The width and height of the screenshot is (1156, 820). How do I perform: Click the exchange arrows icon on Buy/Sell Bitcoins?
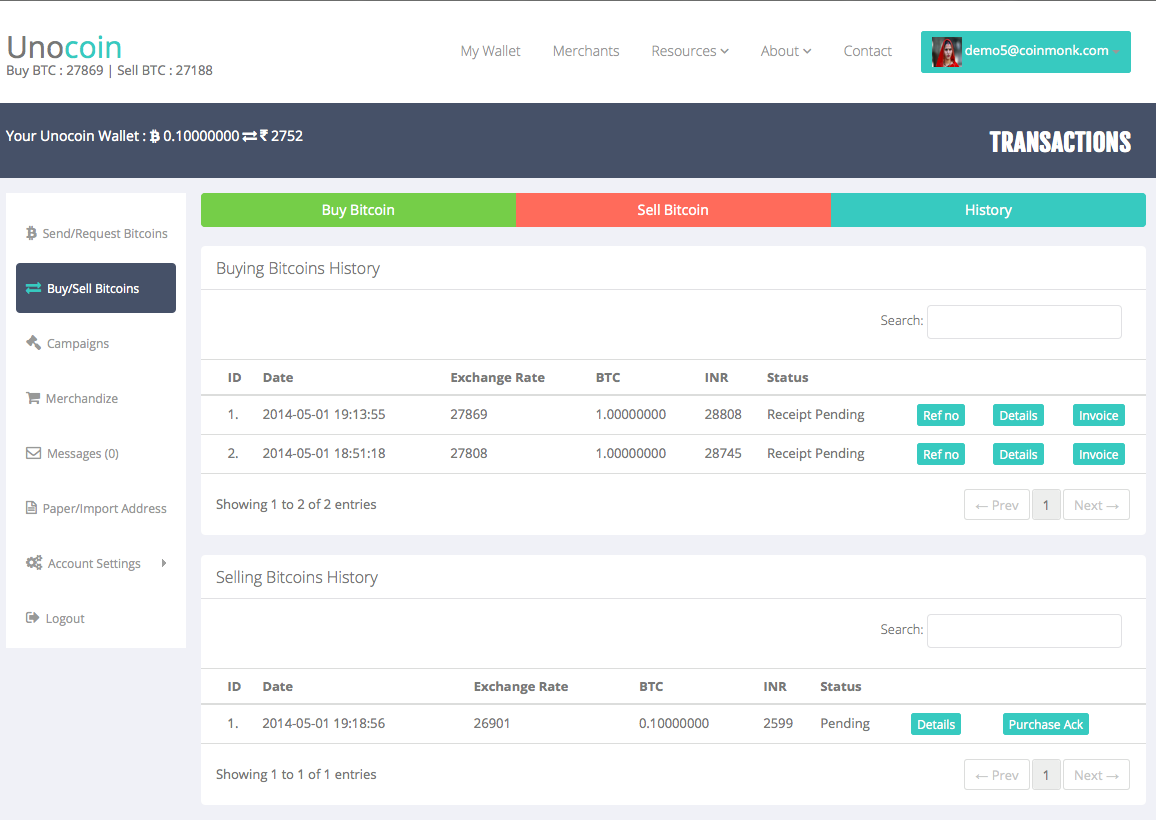[33, 288]
